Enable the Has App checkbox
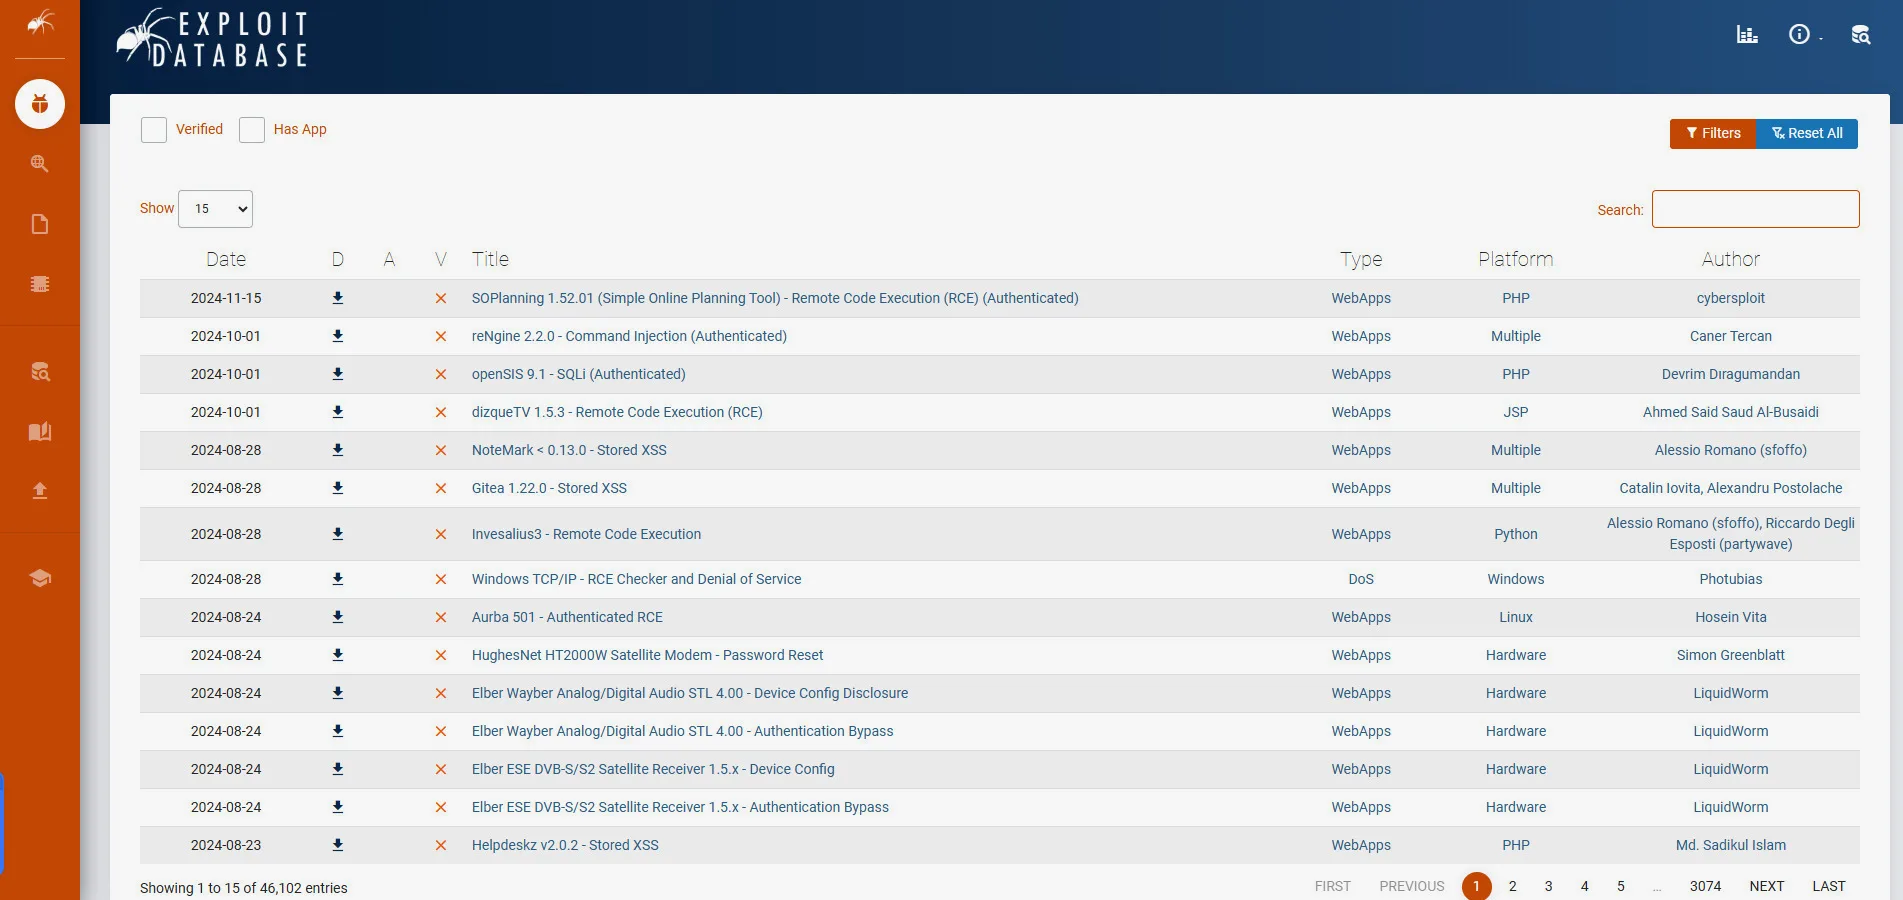This screenshot has width=1903, height=900. coord(252,130)
